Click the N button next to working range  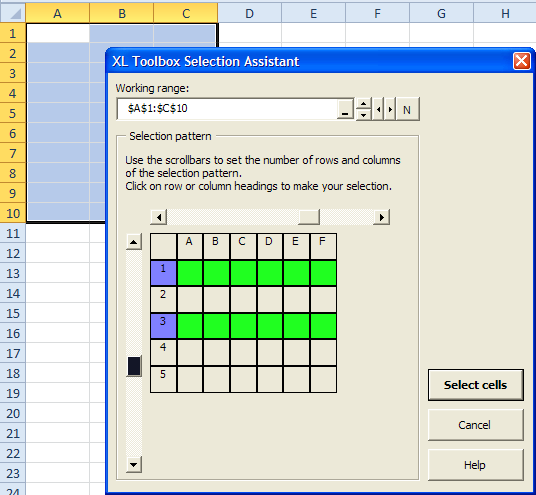click(x=407, y=109)
